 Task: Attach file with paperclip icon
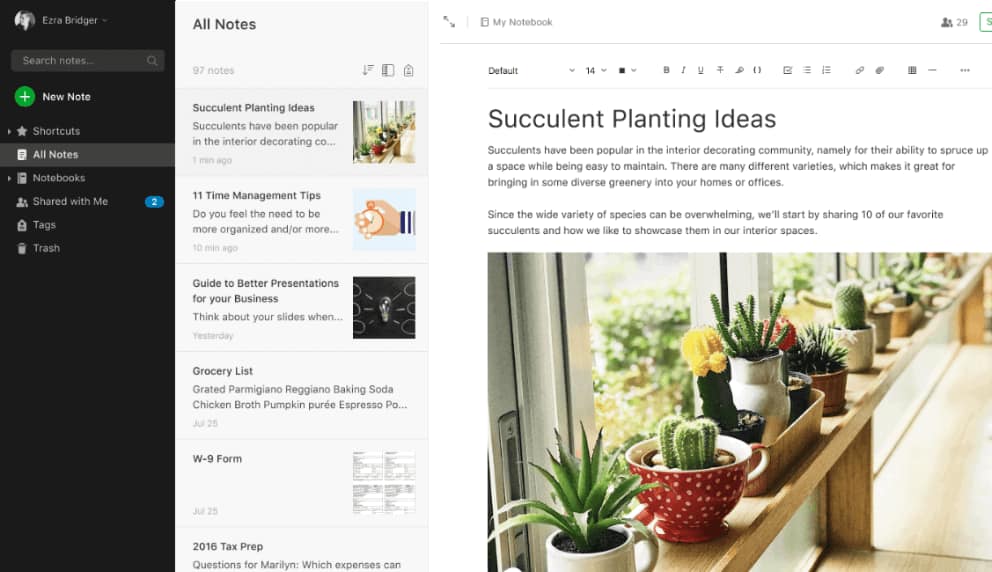pos(879,70)
